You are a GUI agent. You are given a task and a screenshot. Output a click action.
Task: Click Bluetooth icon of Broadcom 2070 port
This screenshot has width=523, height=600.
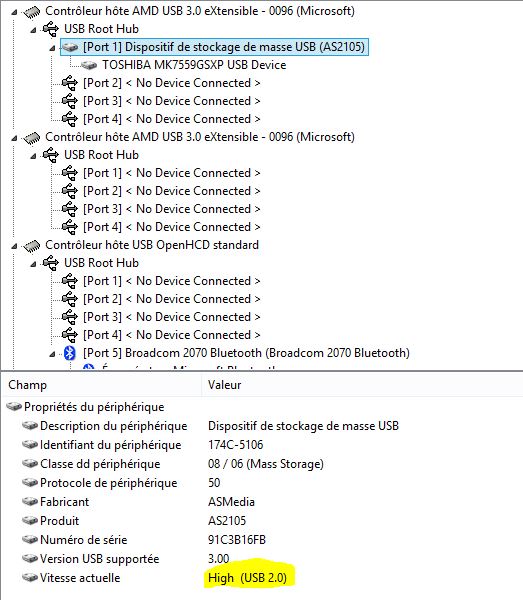coord(70,353)
